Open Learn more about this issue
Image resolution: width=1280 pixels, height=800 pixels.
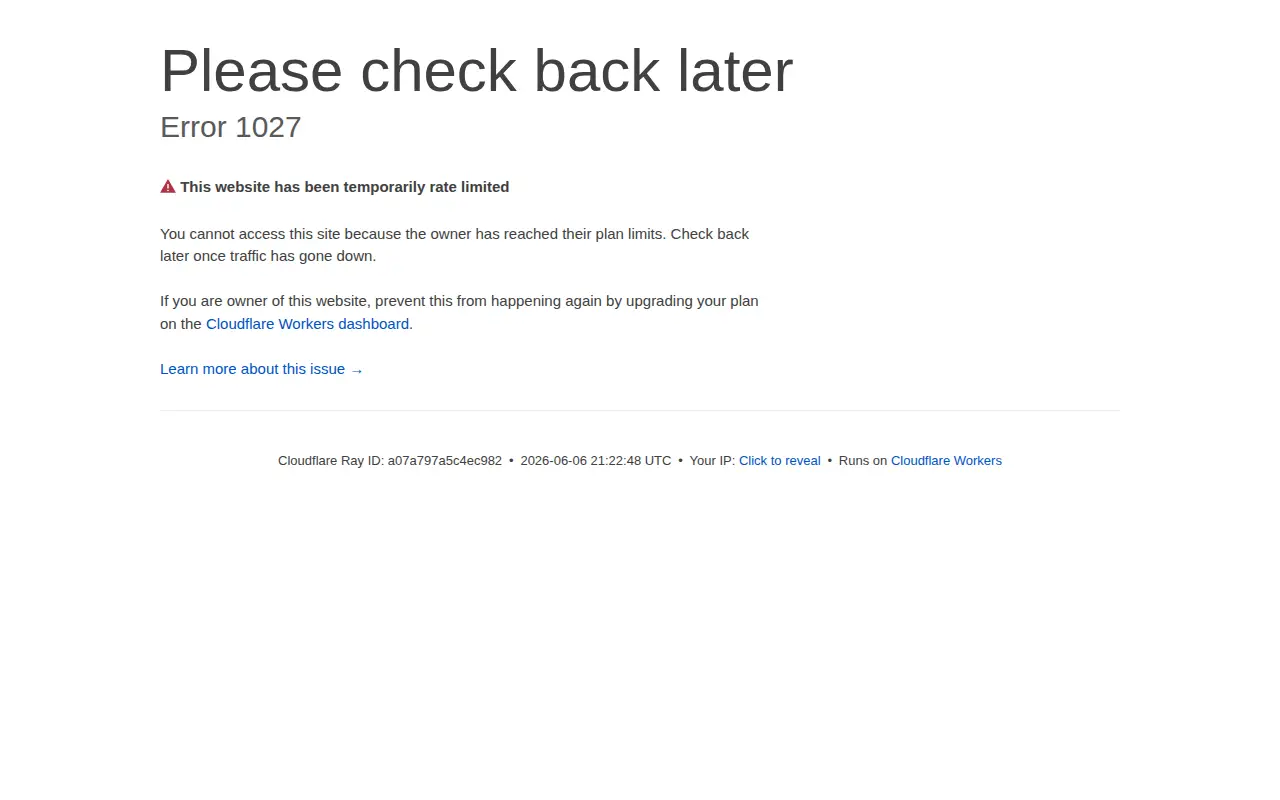pos(262,369)
